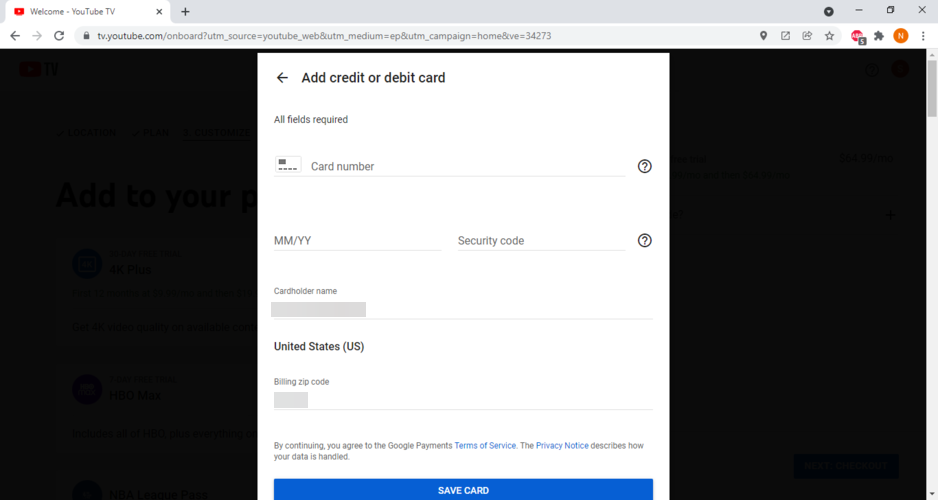Click the Security code field
Image resolution: width=938 pixels, height=500 pixels.
541,241
